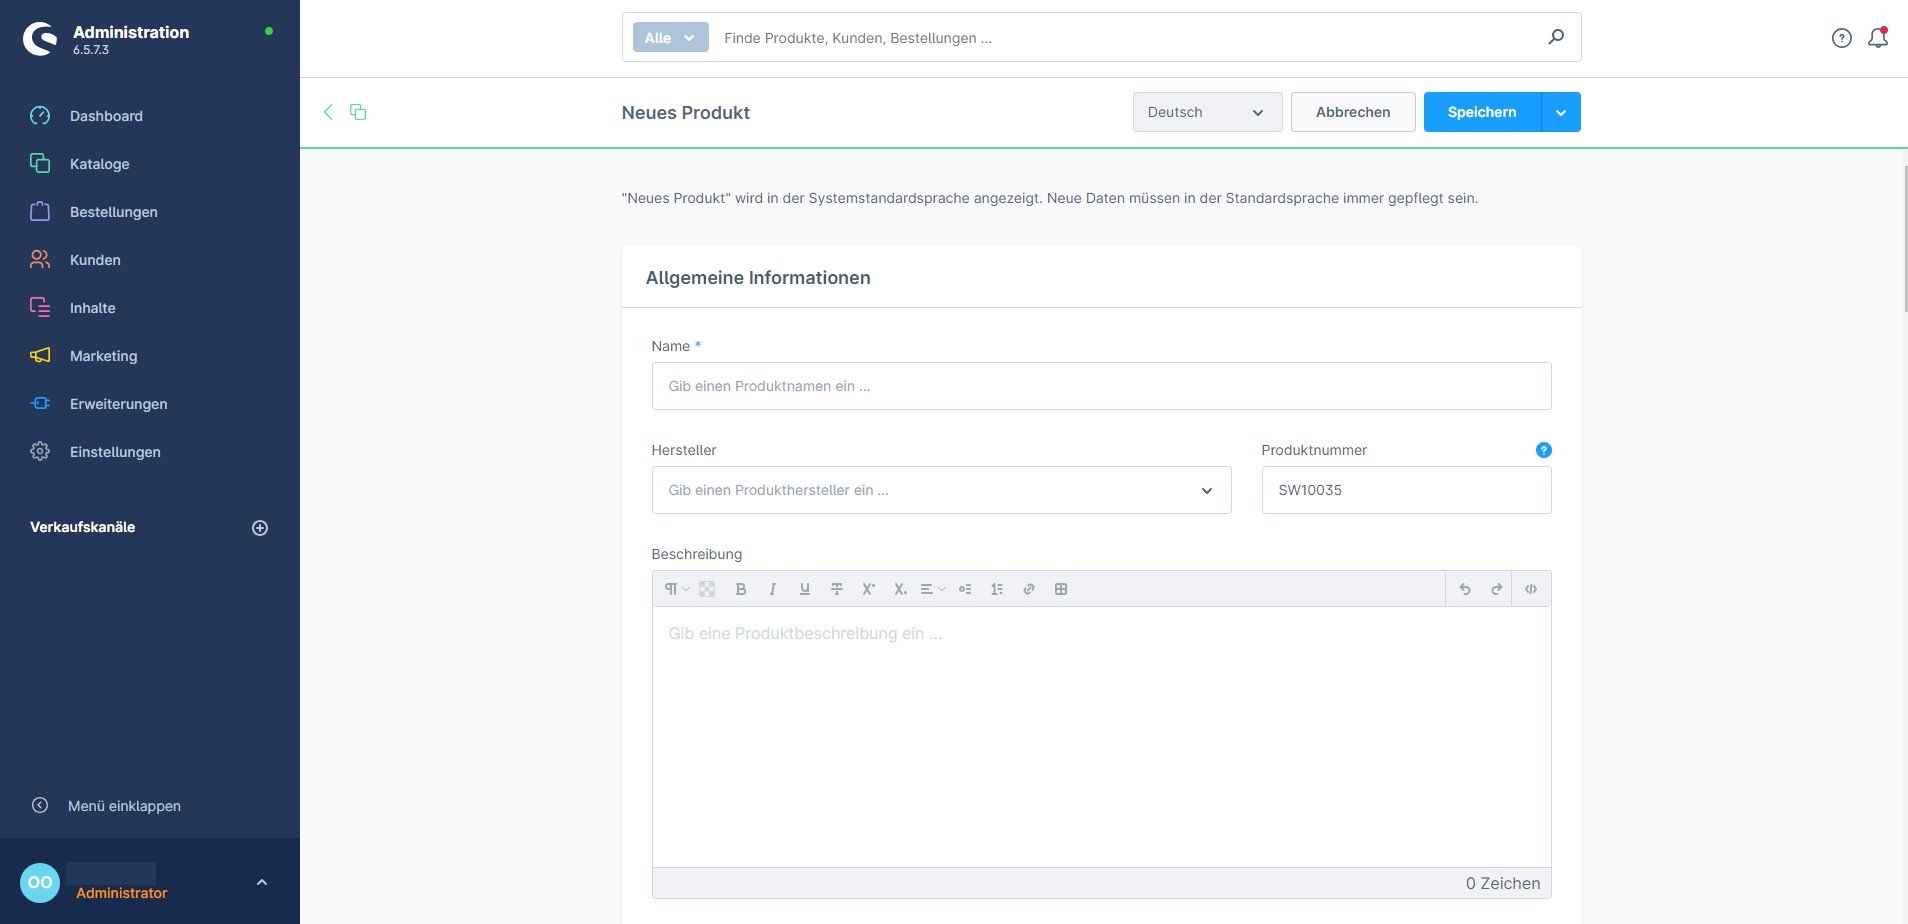
Task: Toggle underline formatting
Action: pos(805,589)
